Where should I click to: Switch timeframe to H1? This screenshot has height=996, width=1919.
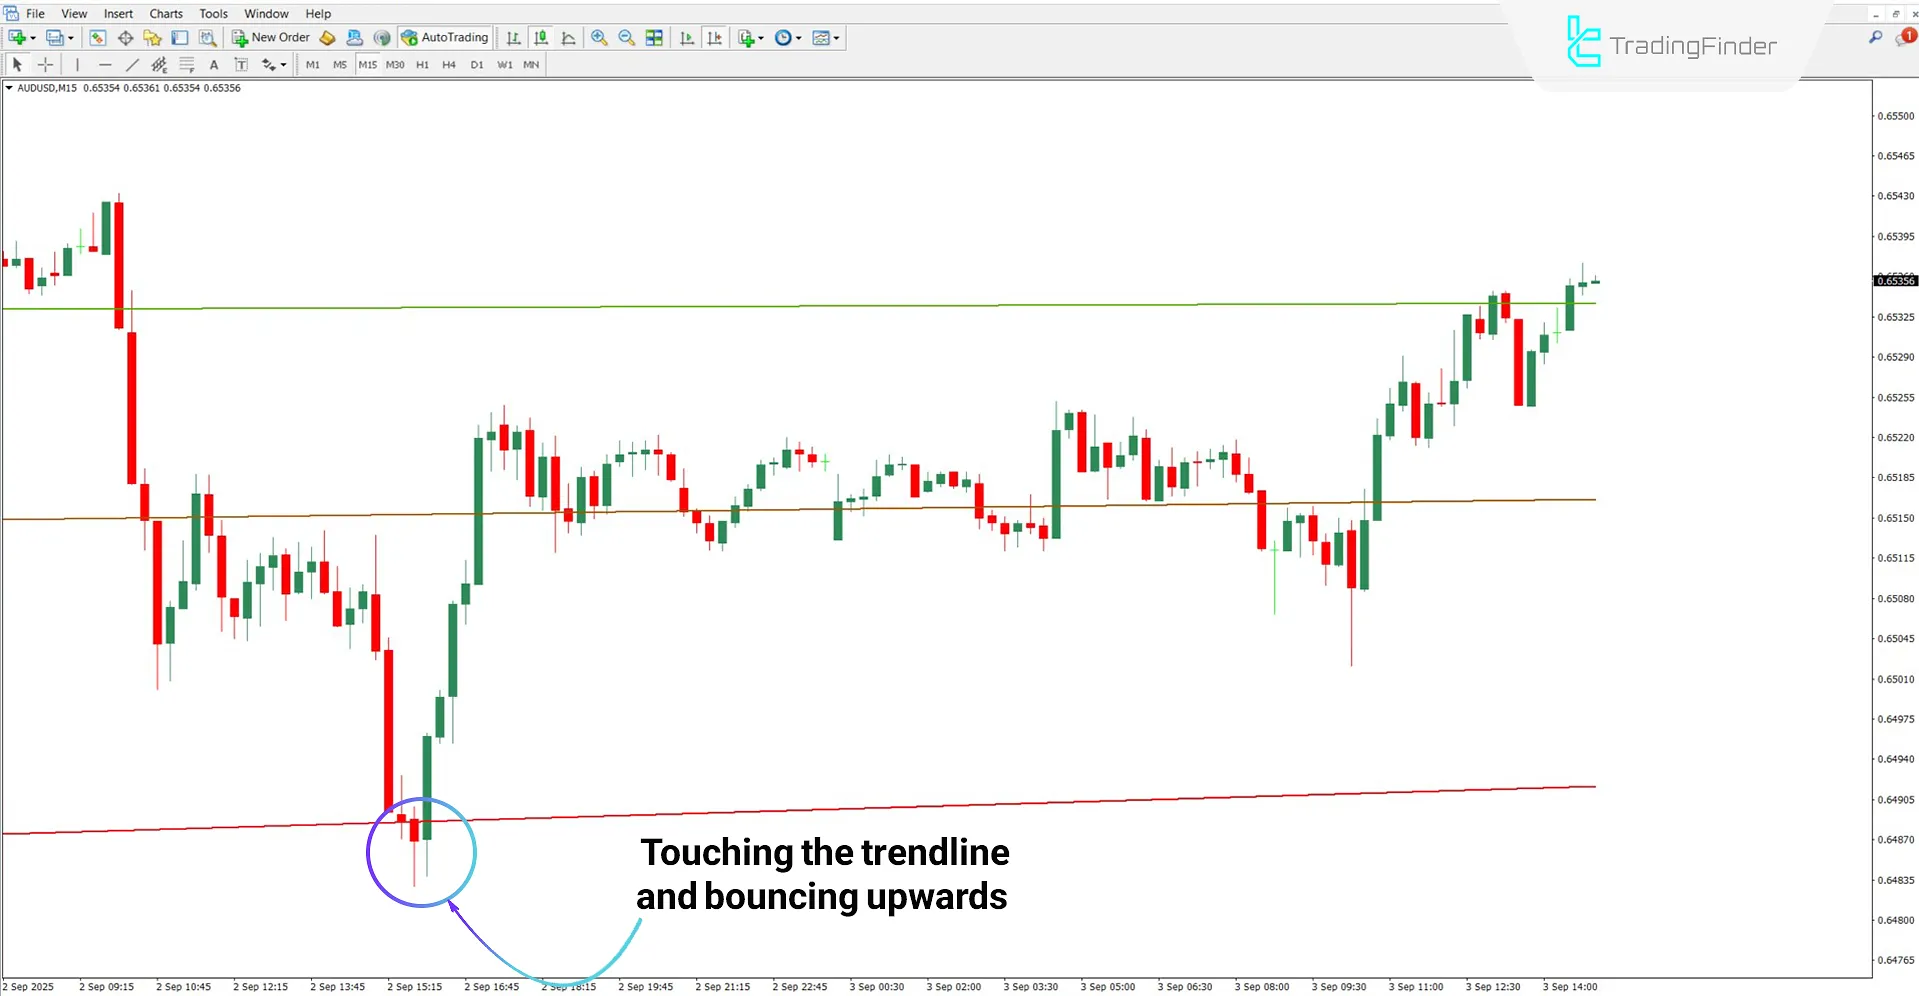click(x=421, y=64)
